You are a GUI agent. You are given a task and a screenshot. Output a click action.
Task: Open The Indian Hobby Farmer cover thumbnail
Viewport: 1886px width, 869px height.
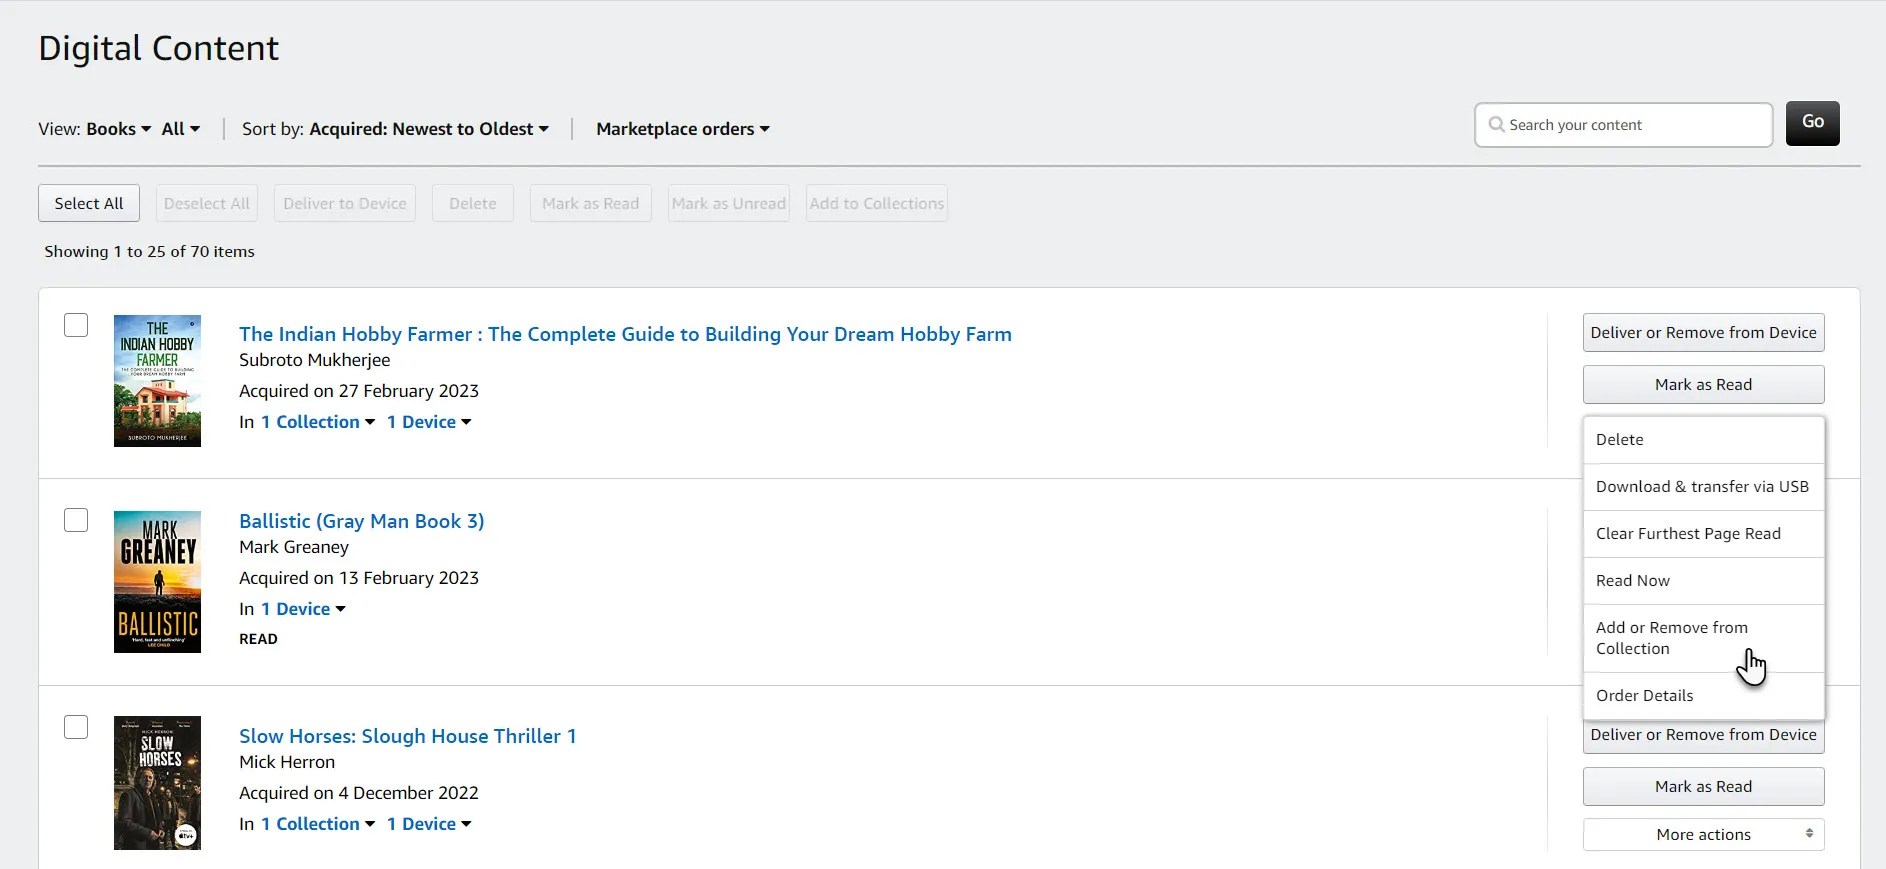point(157,381)
